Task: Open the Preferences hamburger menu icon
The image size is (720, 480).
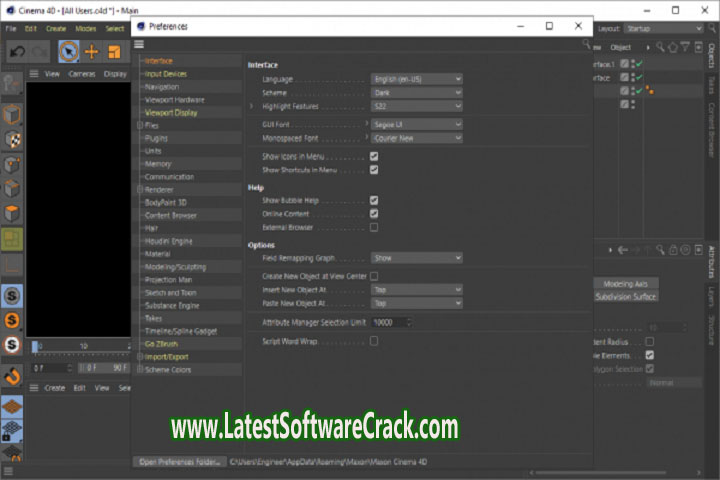Action: (140, 44)
